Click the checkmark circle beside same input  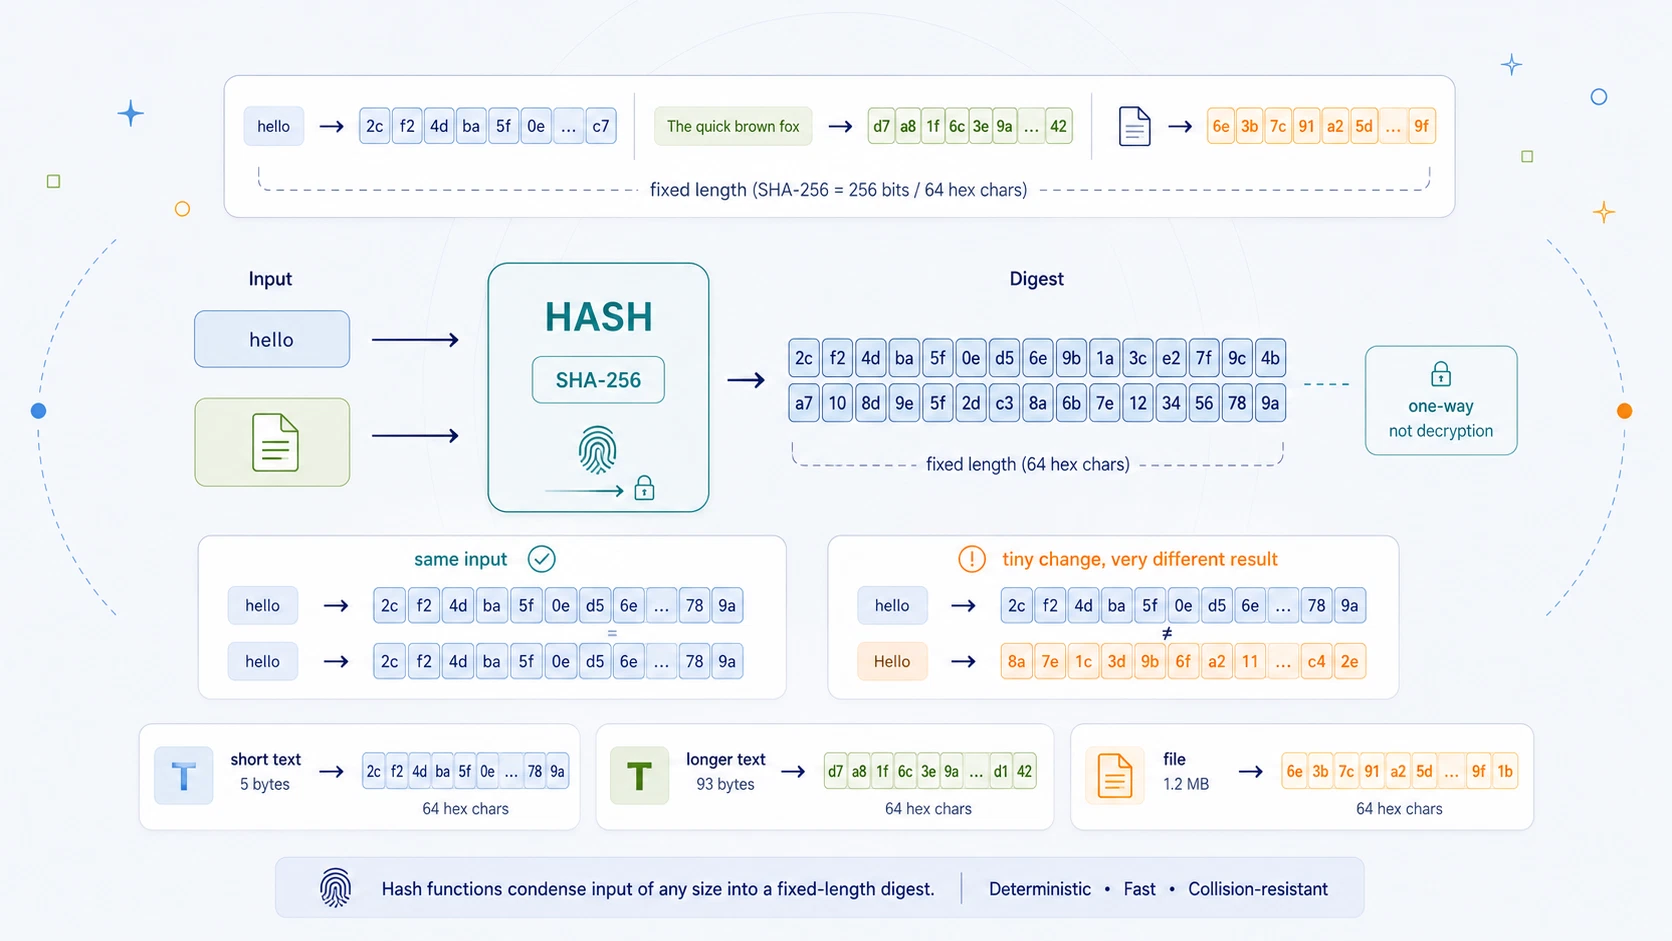[541, 559]
